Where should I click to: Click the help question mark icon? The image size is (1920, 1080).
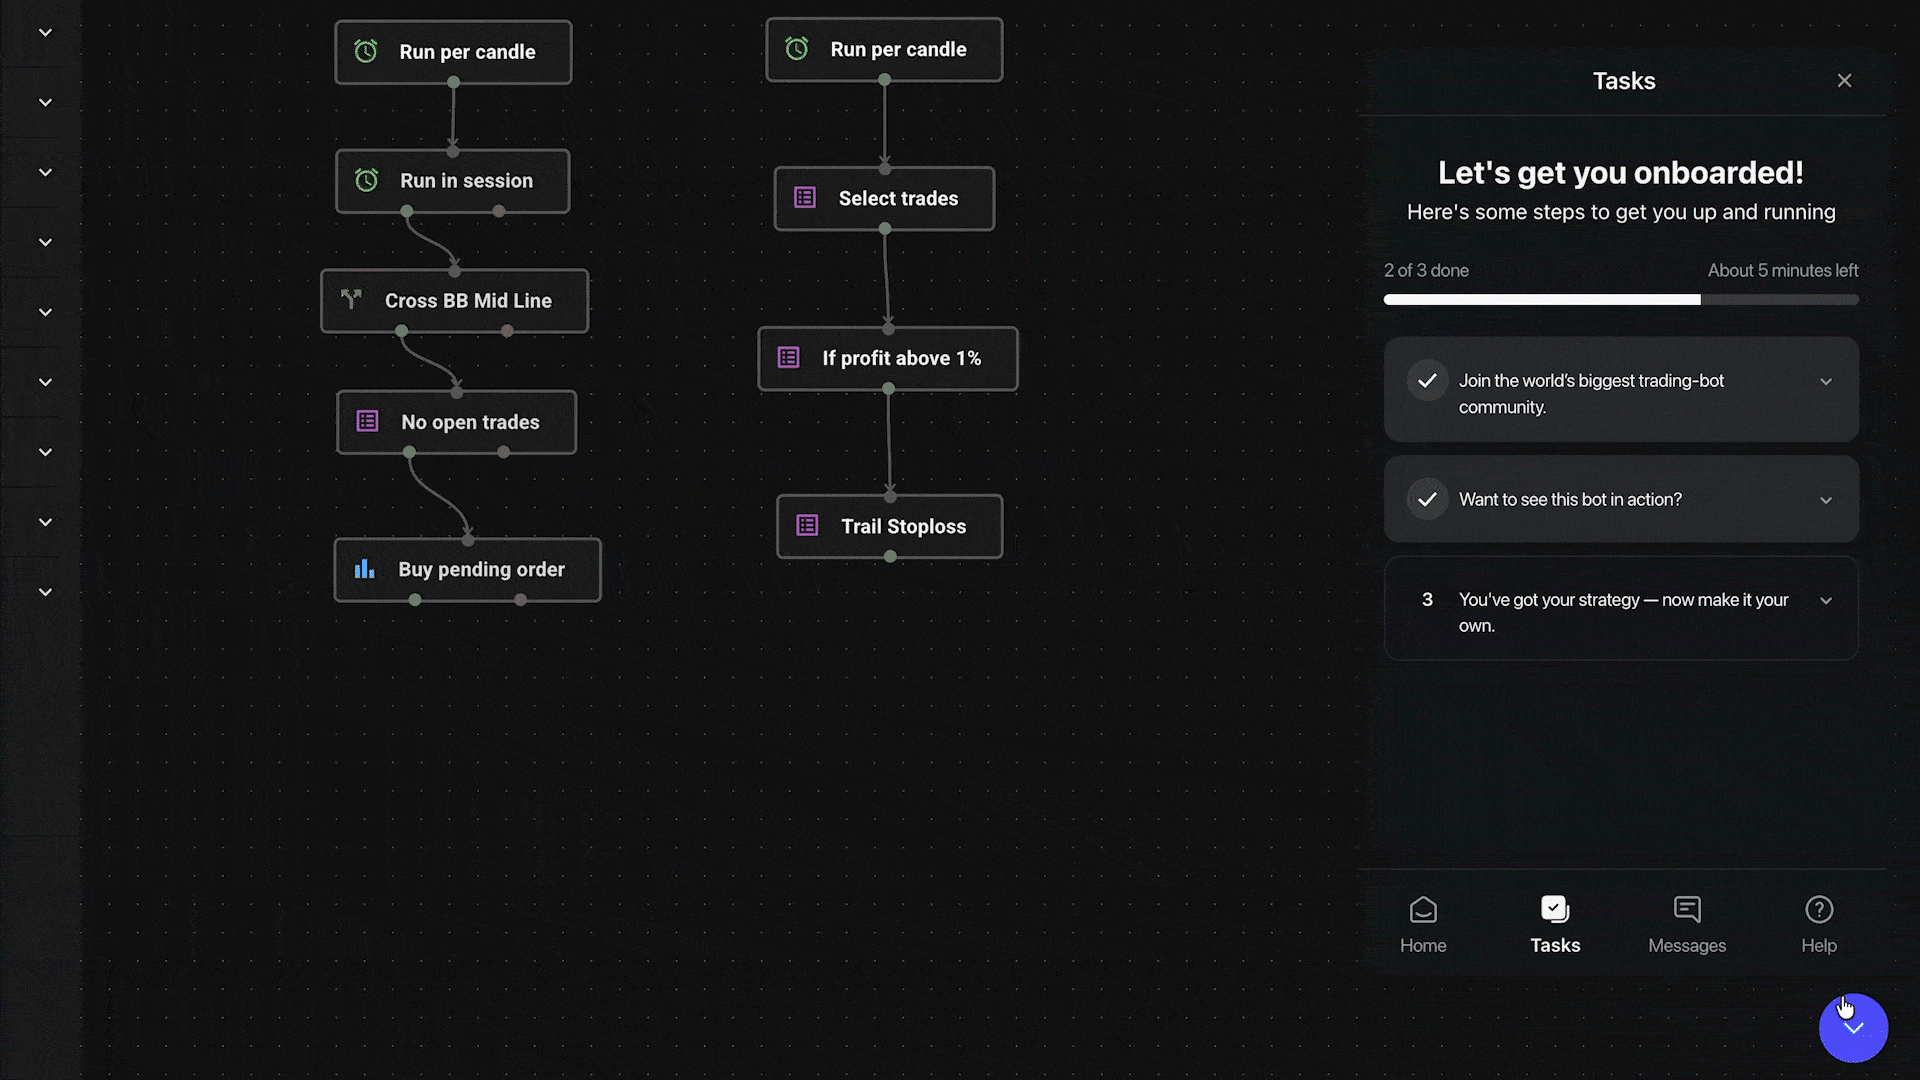click(1818, 910)
